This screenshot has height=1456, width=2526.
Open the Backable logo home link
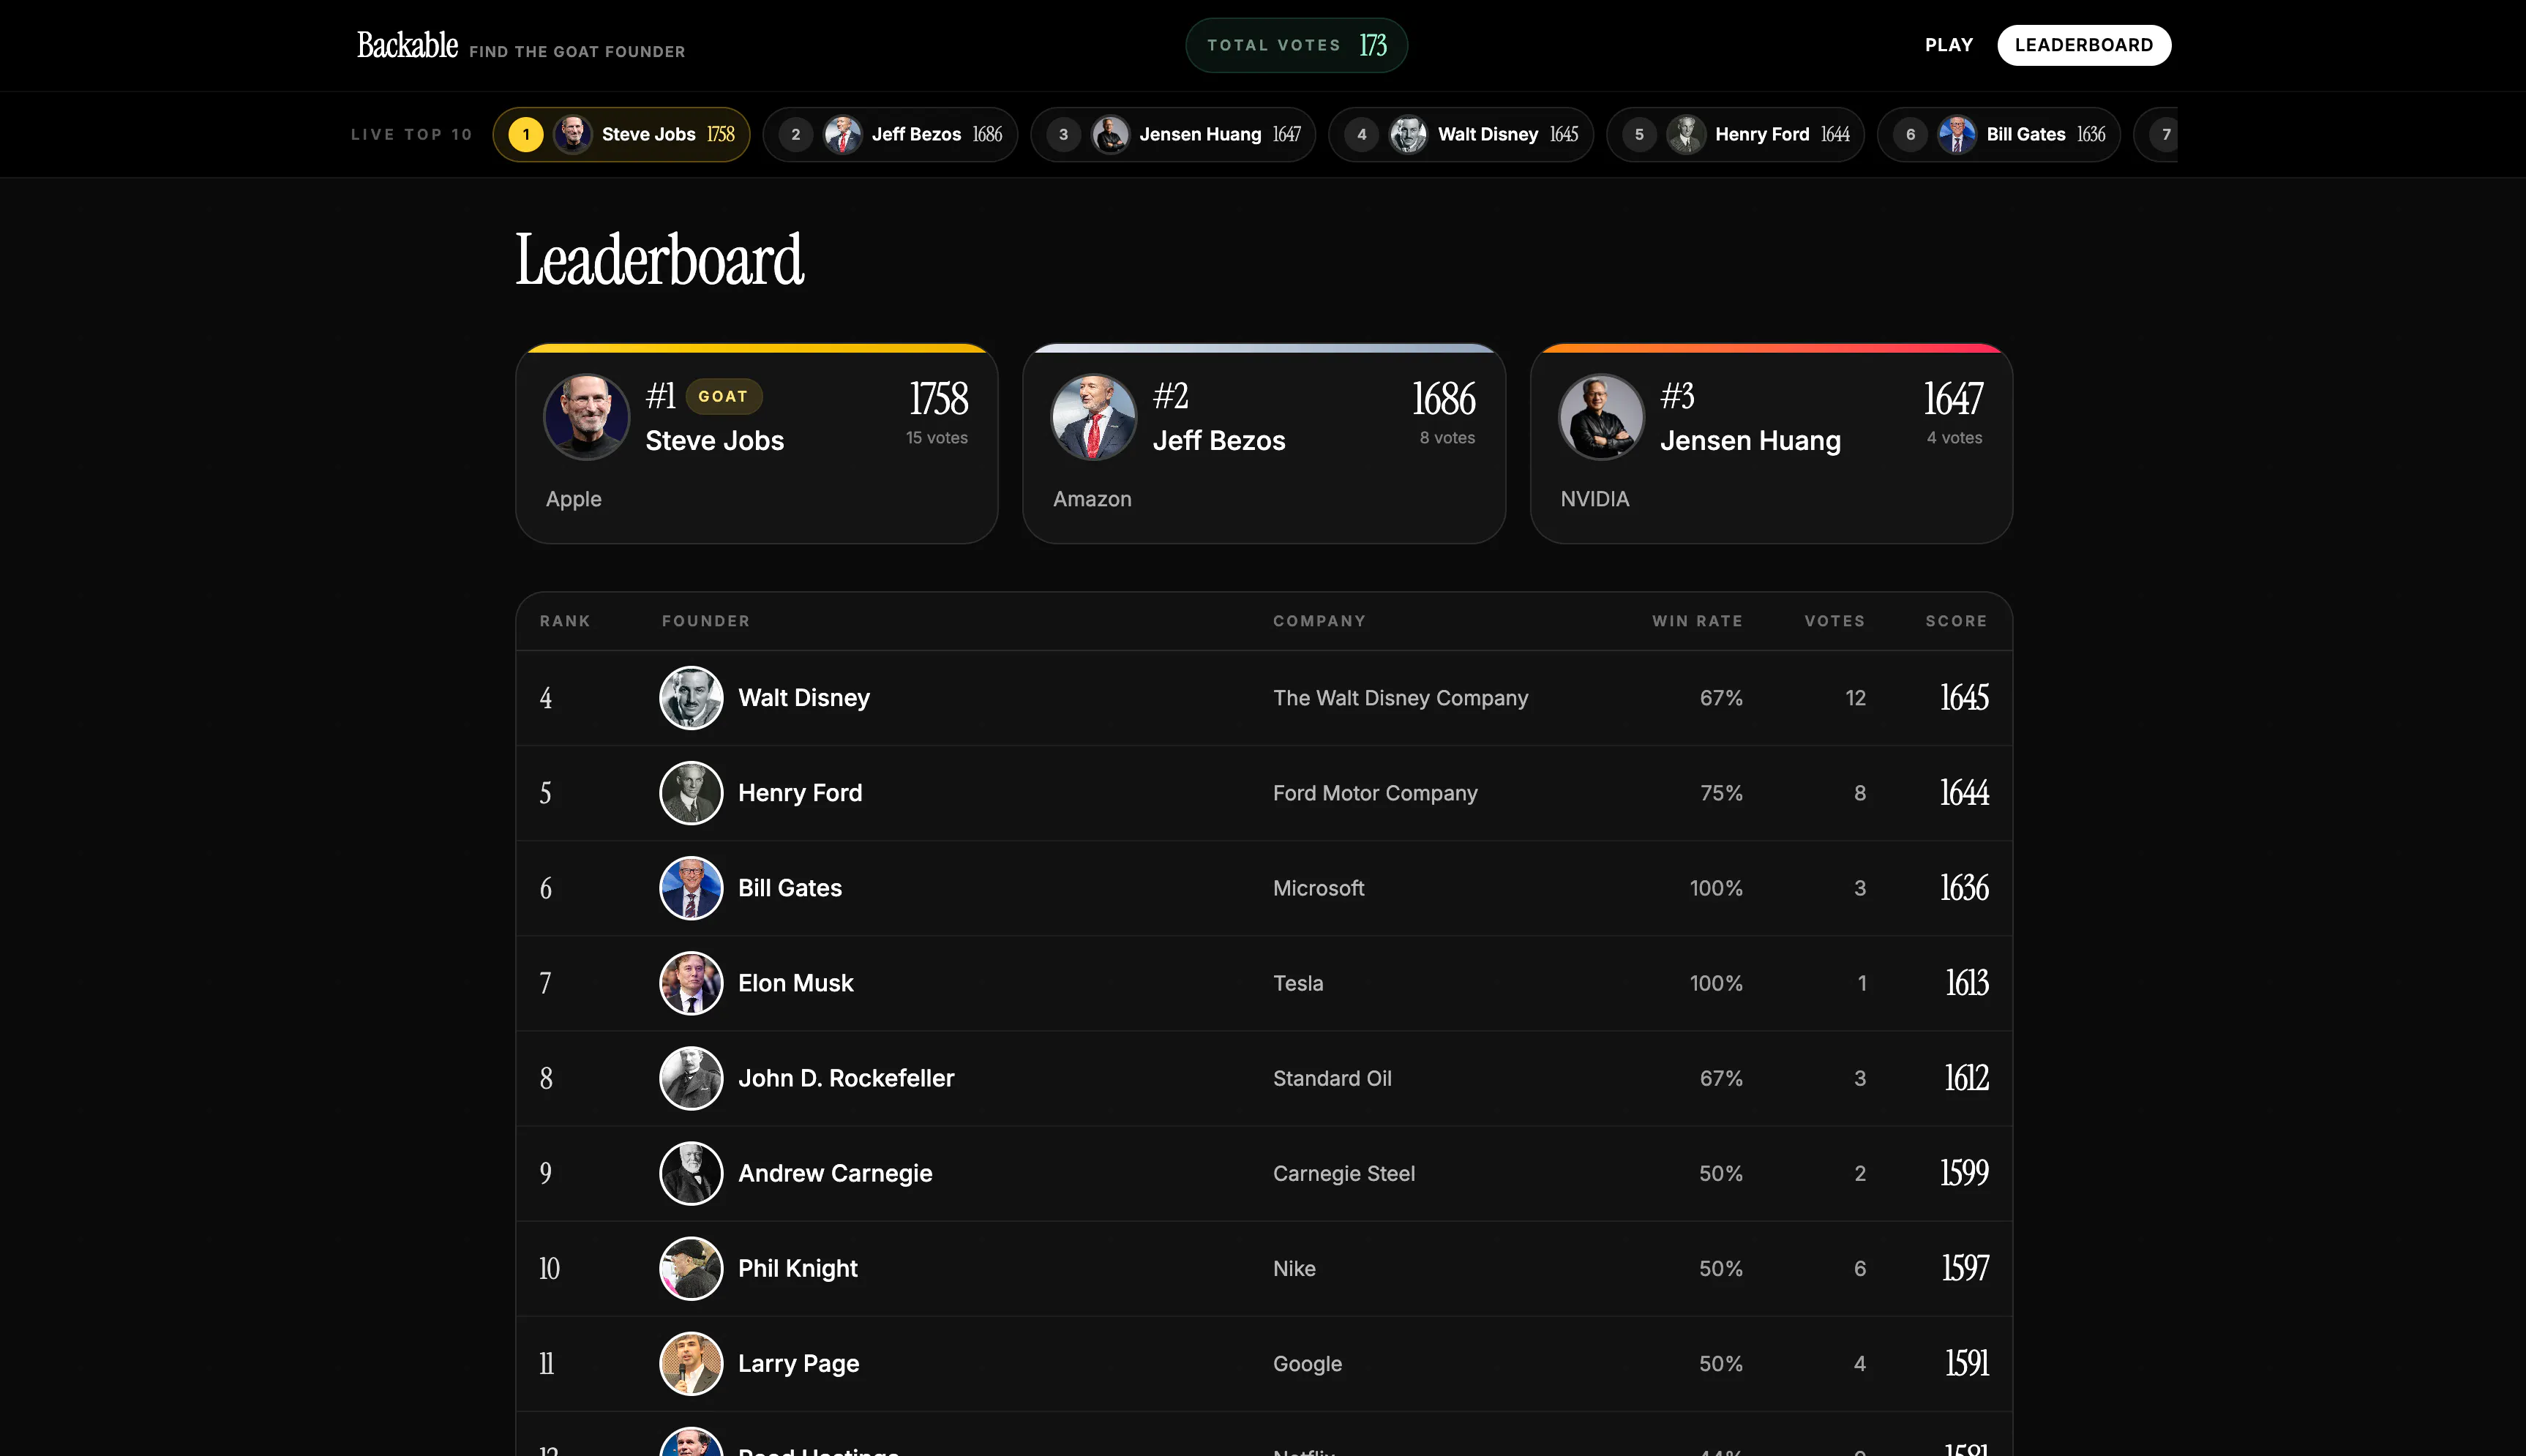click(407, 45)
